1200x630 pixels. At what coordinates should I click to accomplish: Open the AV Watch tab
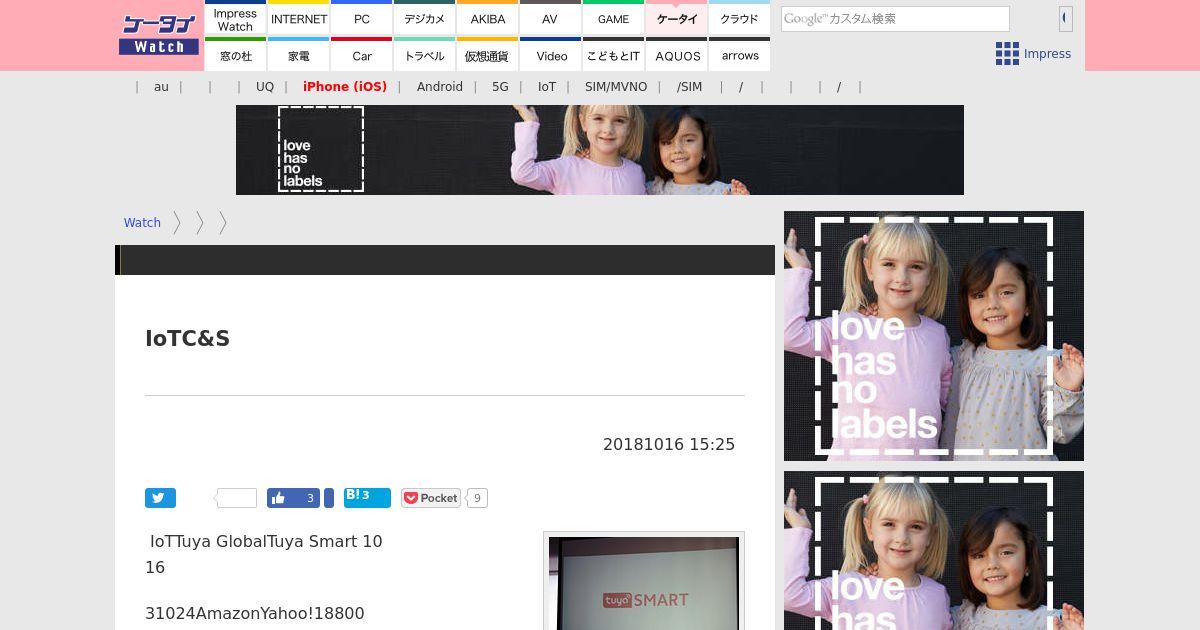pyautogui.click(x=550, y=19)
